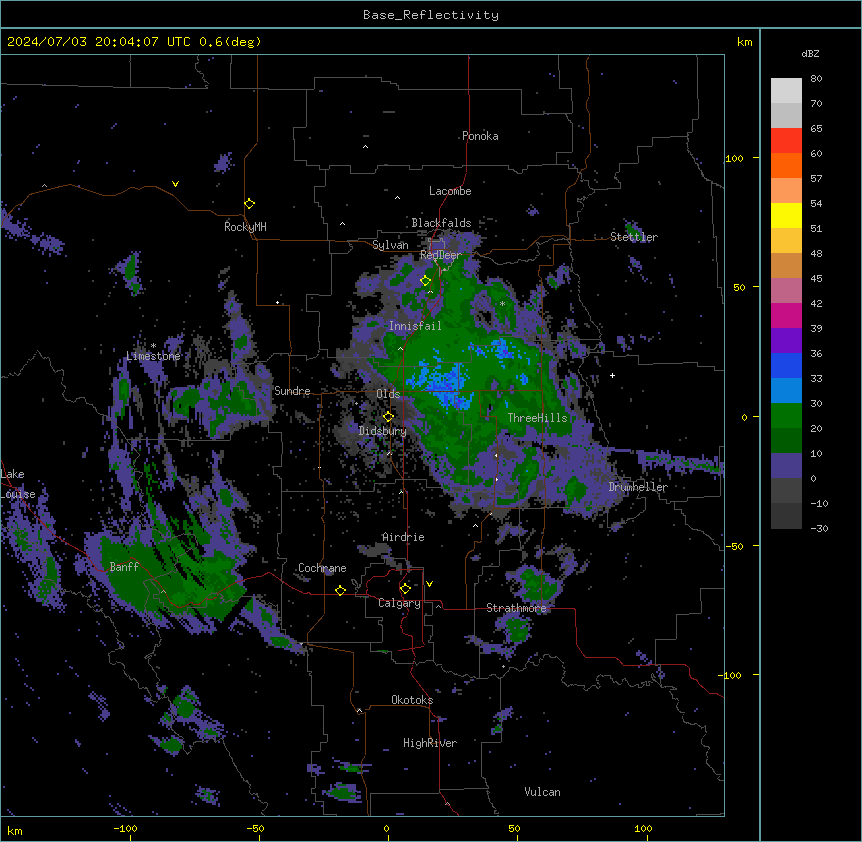The image size is (862, 842).
Task: Select the orange 57-60 dBZ legend swatch
Action: [x=786, y=165]
